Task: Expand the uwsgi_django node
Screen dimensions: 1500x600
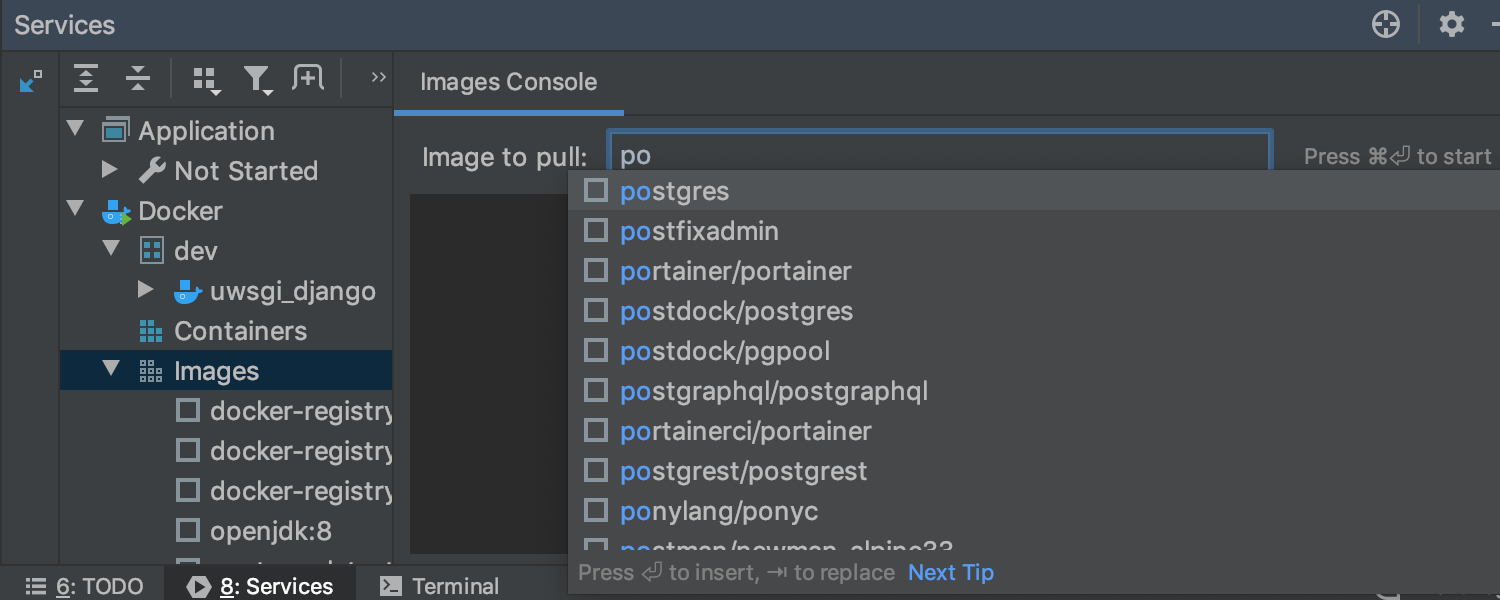Action: [146, 290]
